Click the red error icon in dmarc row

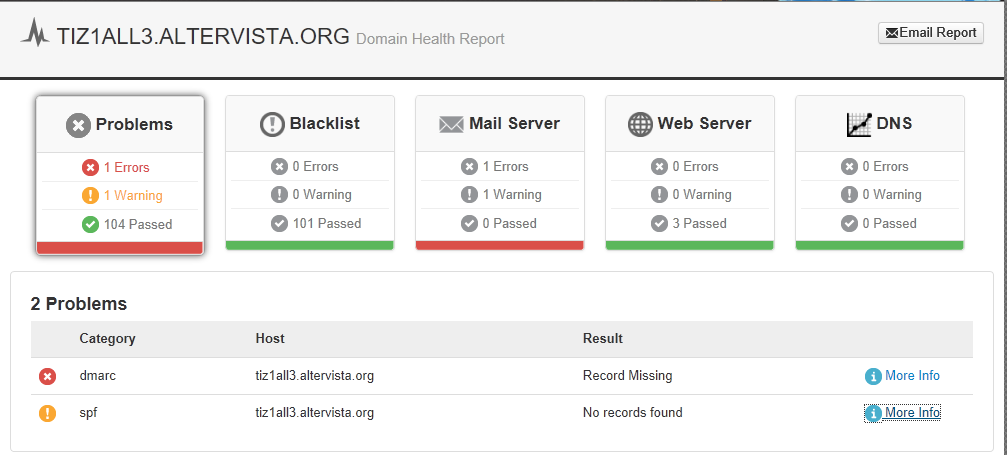[48, 377]
